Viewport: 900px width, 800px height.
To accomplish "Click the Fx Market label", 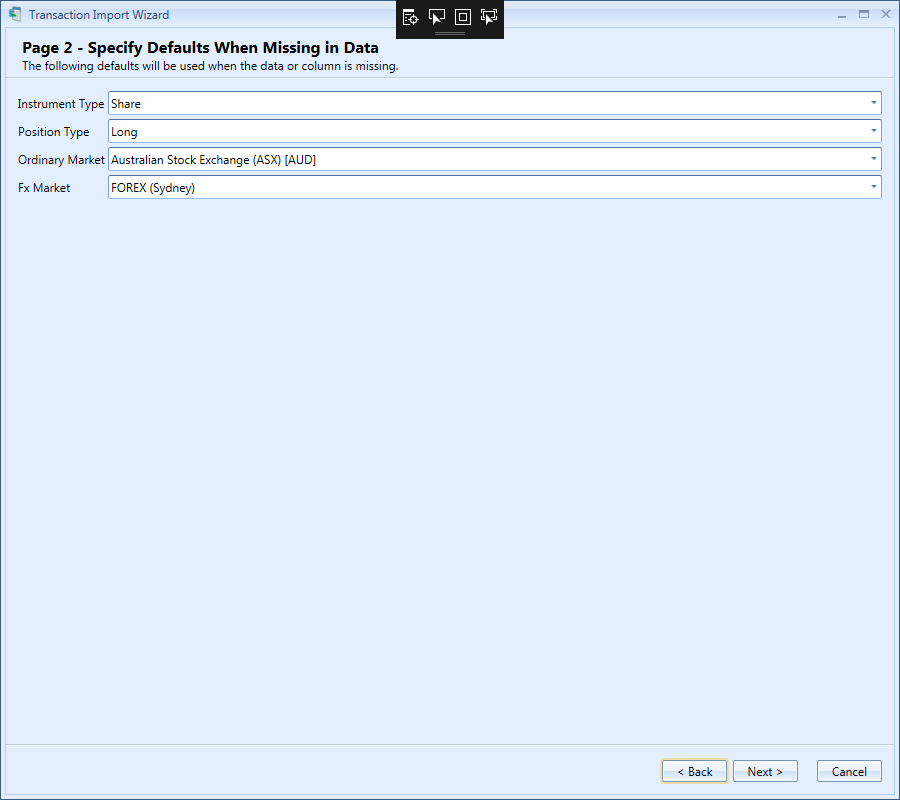I will tap(44, 188).
